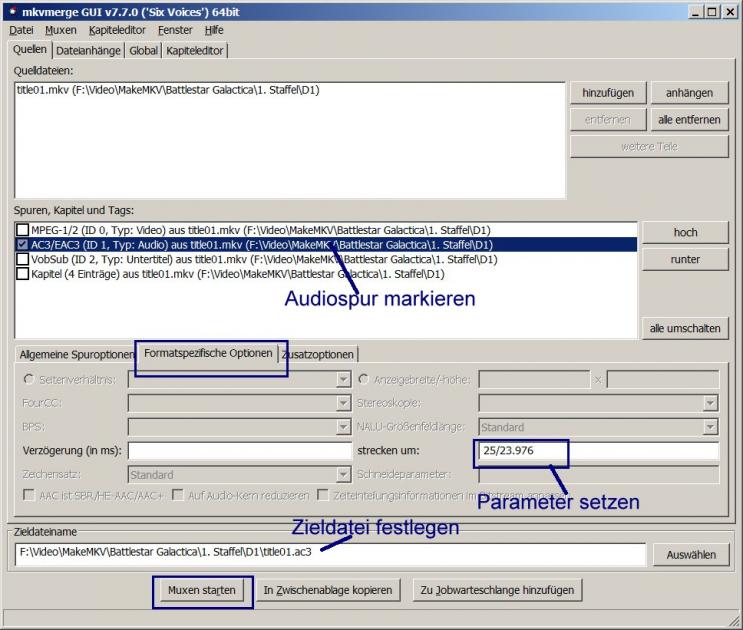The height and width of the screenshot is (630, 743).
Task: Switch to Allgemeine Spuroptionen tab
Action: click(76, 355)
